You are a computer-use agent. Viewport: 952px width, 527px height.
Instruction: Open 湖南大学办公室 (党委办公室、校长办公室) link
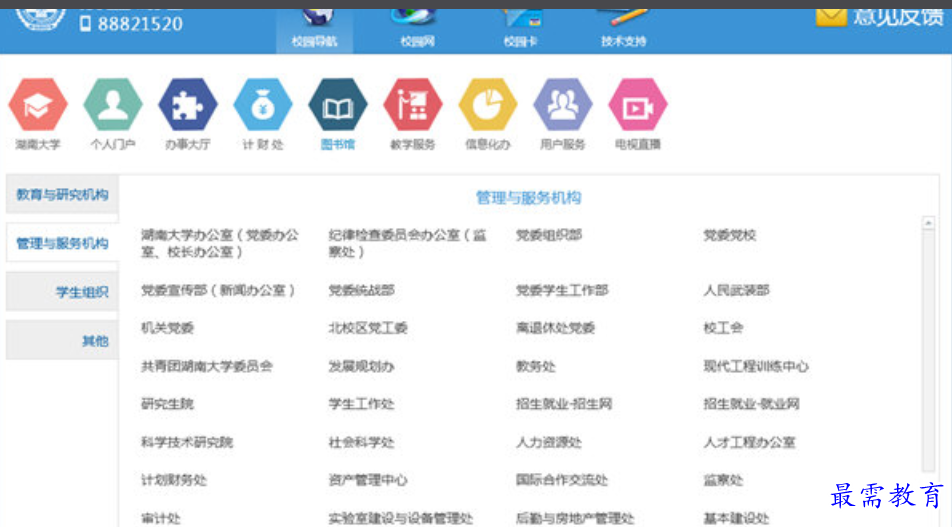coord(220,243)
